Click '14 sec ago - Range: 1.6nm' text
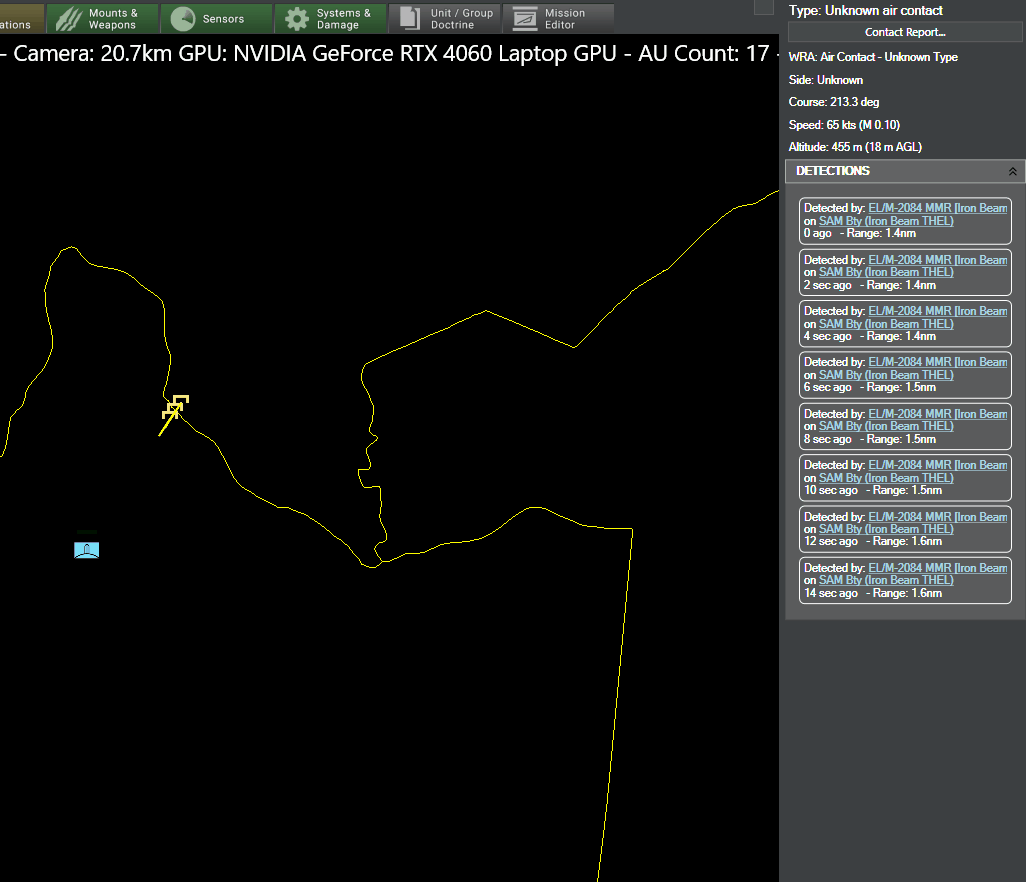Image resolution: width=1026 pixels, height=882 pixels. pos(873,593)
